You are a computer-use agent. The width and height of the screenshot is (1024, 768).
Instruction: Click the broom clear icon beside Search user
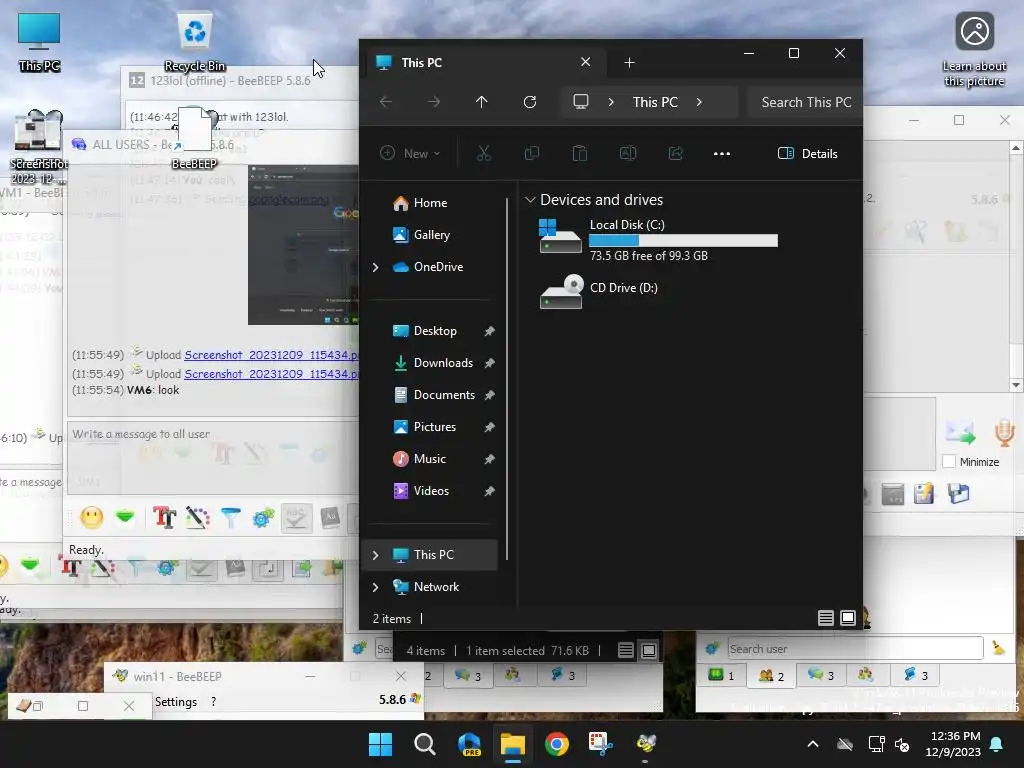(x=999, y=648)
